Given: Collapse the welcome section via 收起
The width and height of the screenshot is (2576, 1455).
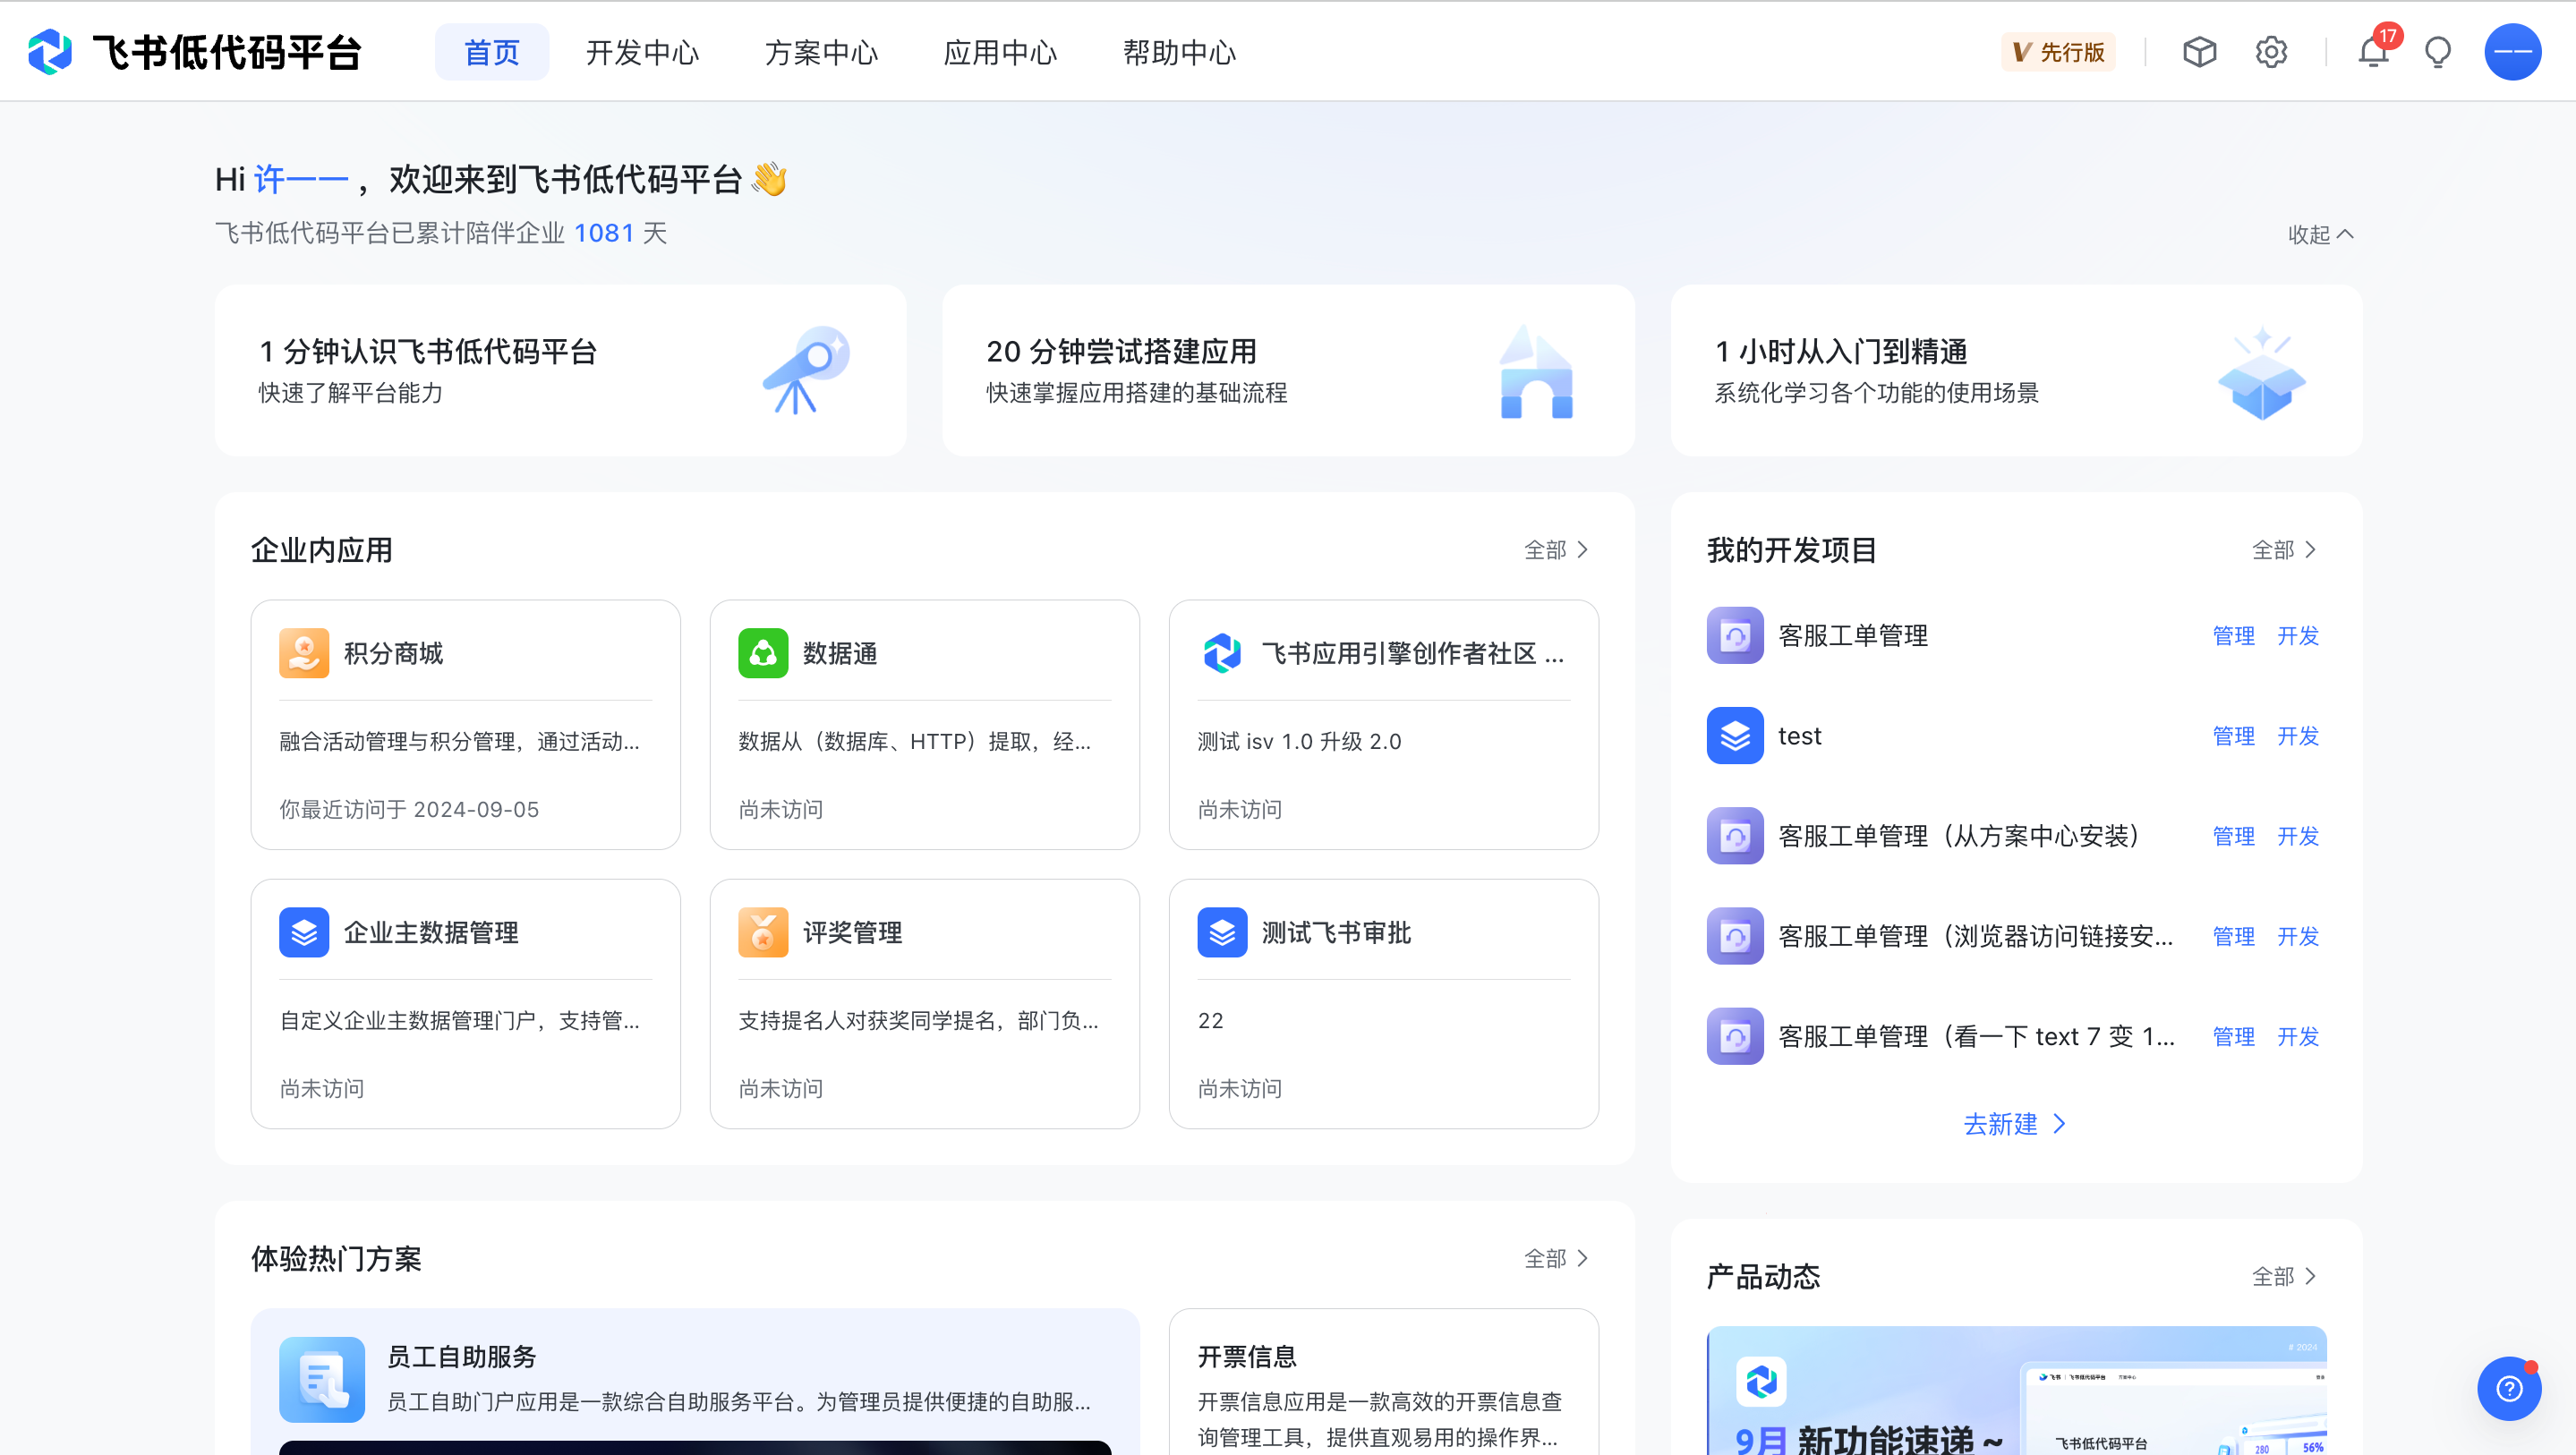Looking at the screenshot, I should 2320,234.
